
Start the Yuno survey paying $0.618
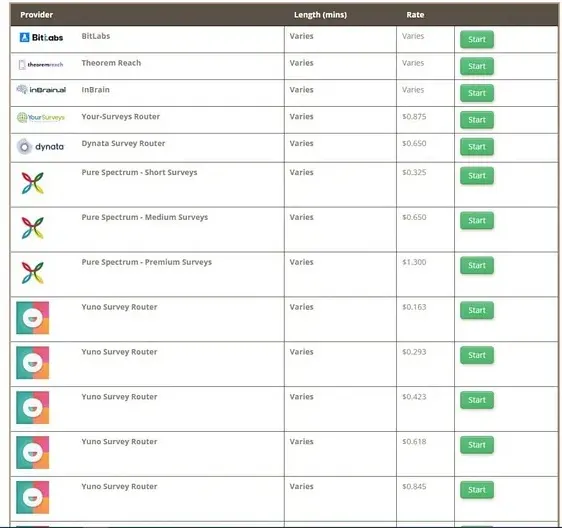(477, 445)
